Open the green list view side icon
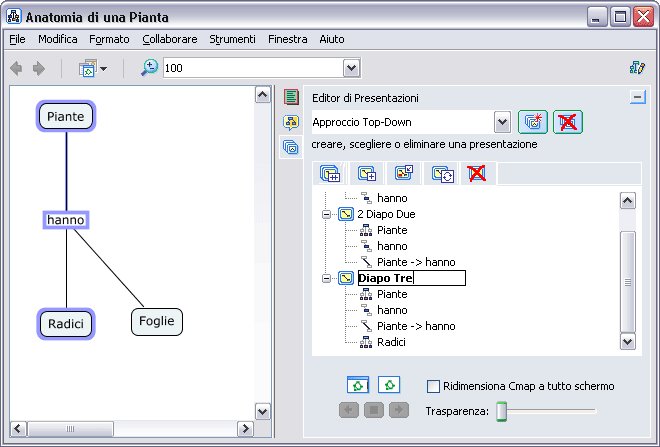 point(291,97)
